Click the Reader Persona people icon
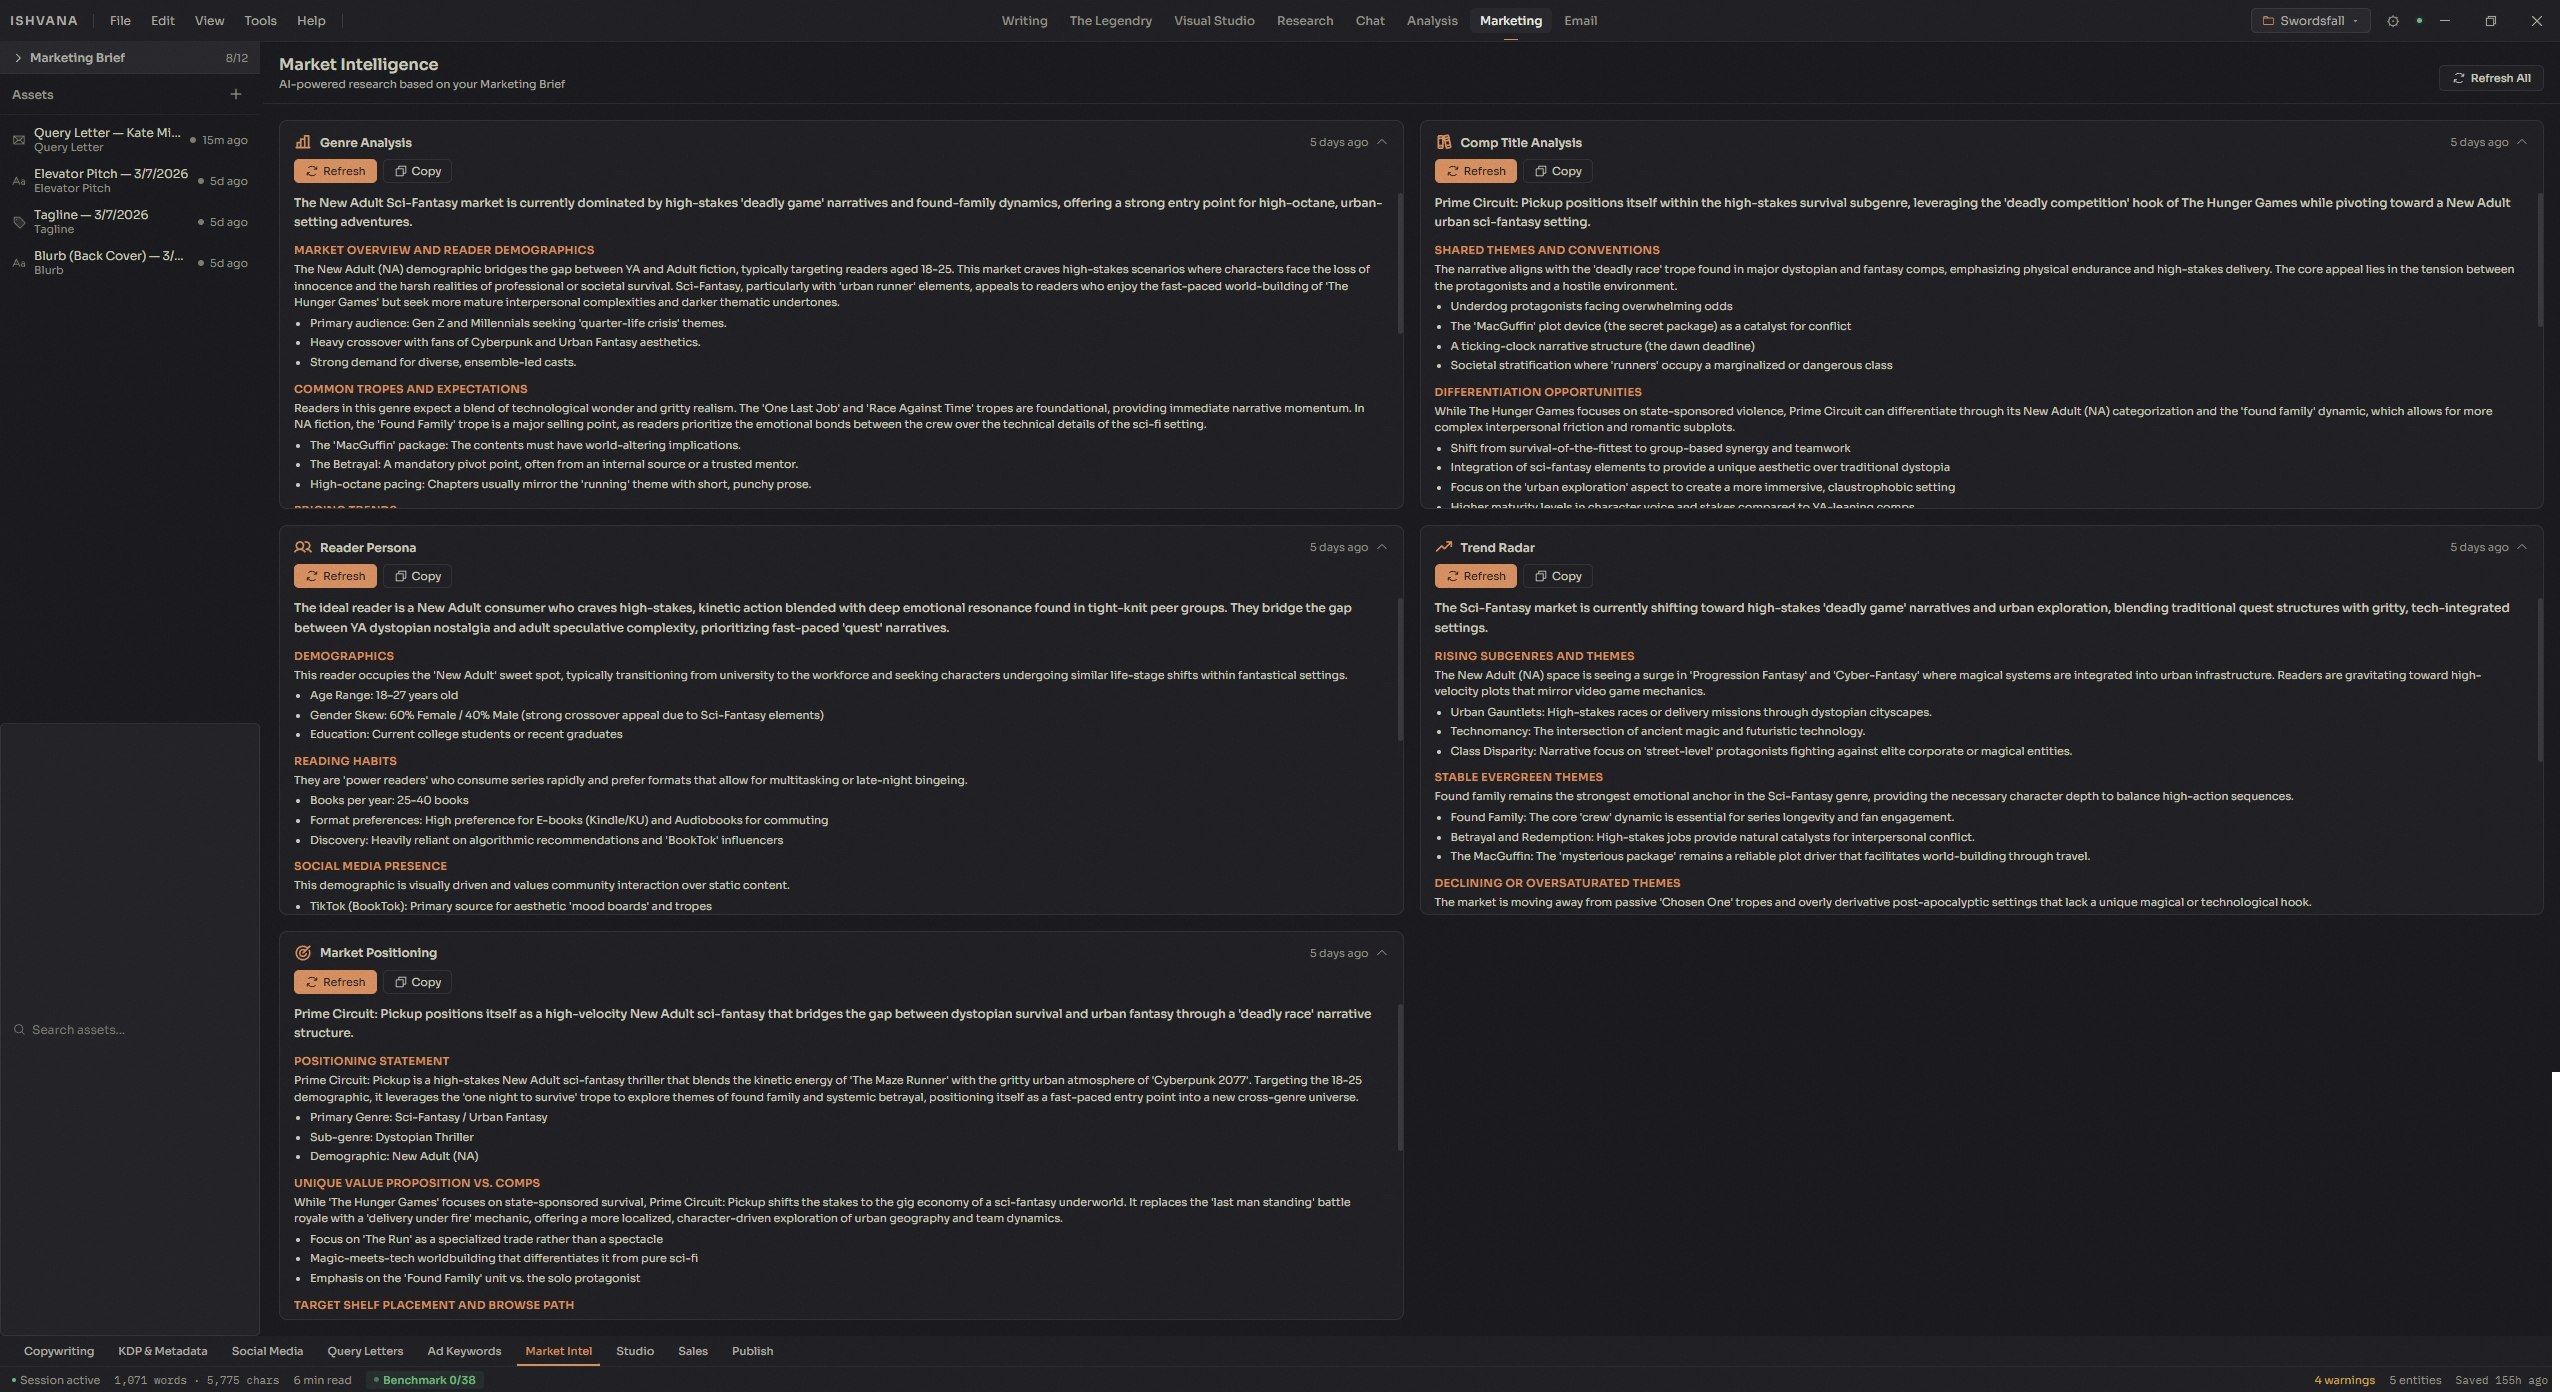This screenshot has width=2560, height=1392. coord(303,547)
